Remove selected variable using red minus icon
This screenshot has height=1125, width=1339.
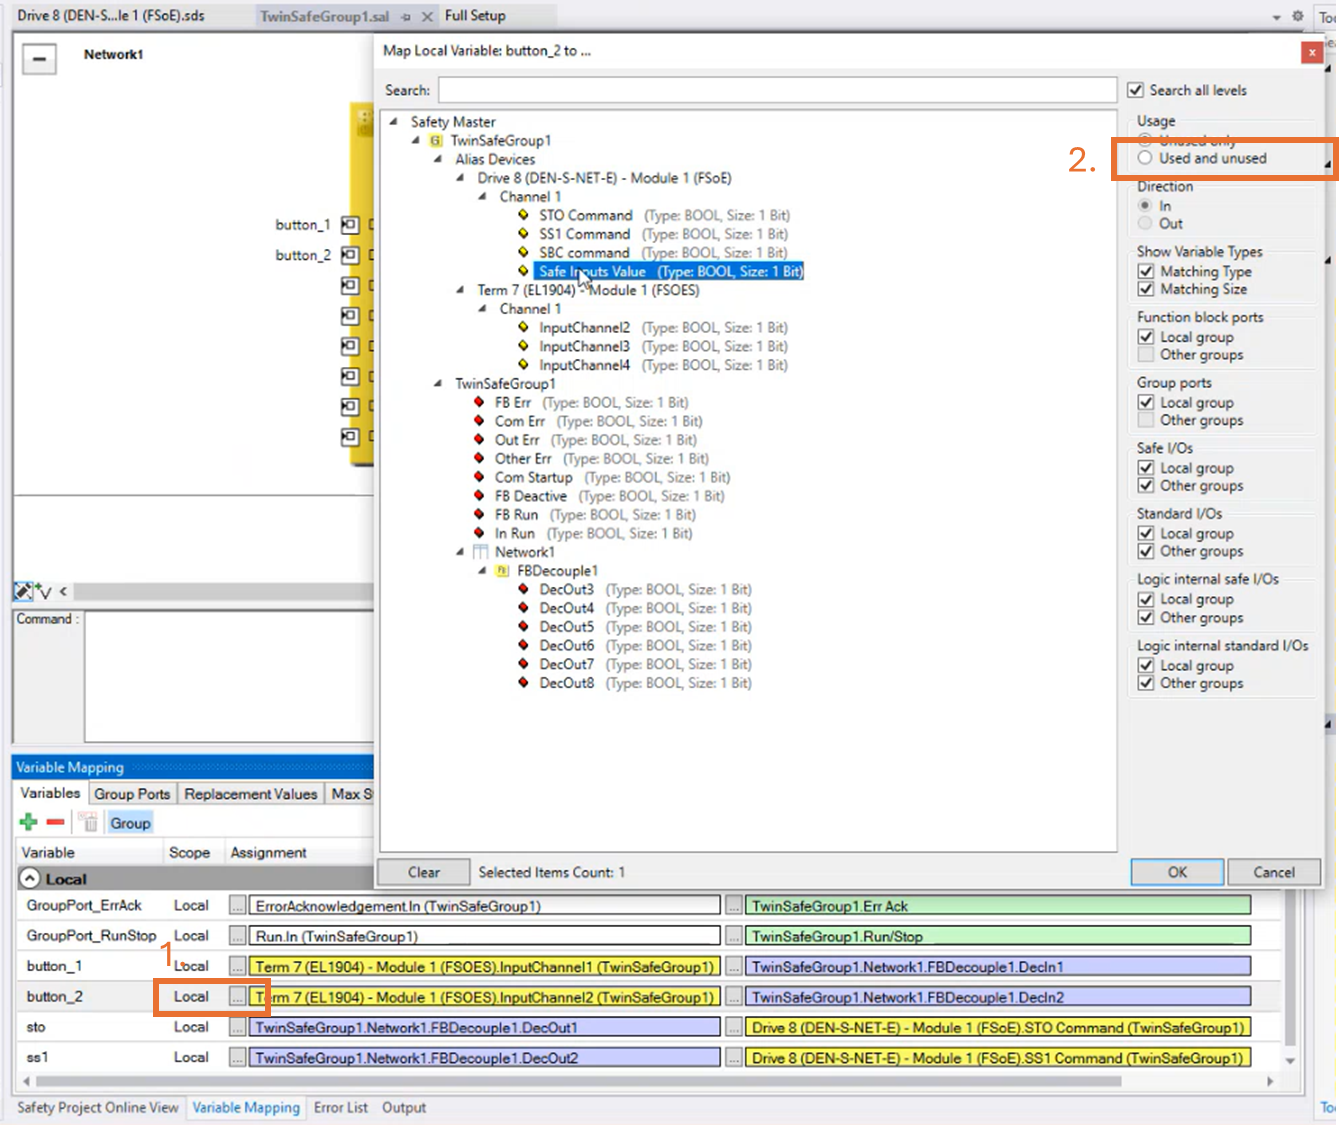pyautogui.click(x=55, y=821)
